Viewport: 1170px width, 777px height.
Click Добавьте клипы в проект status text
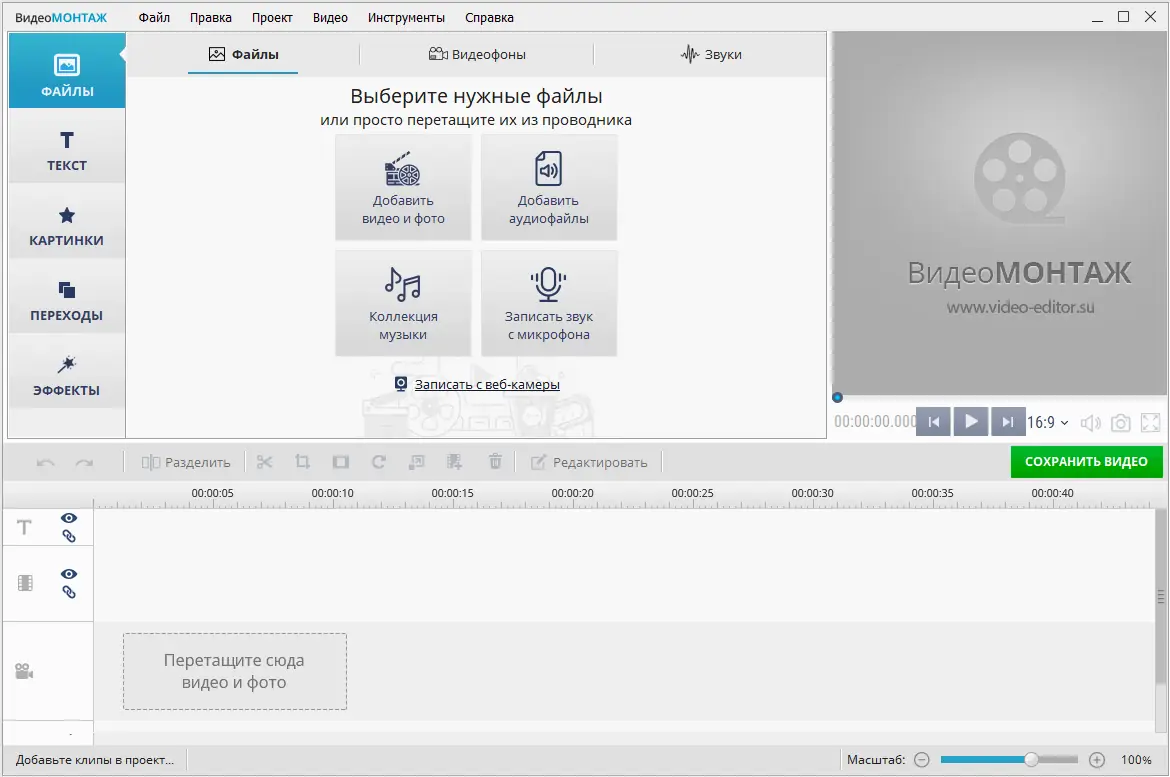(95, 760)
